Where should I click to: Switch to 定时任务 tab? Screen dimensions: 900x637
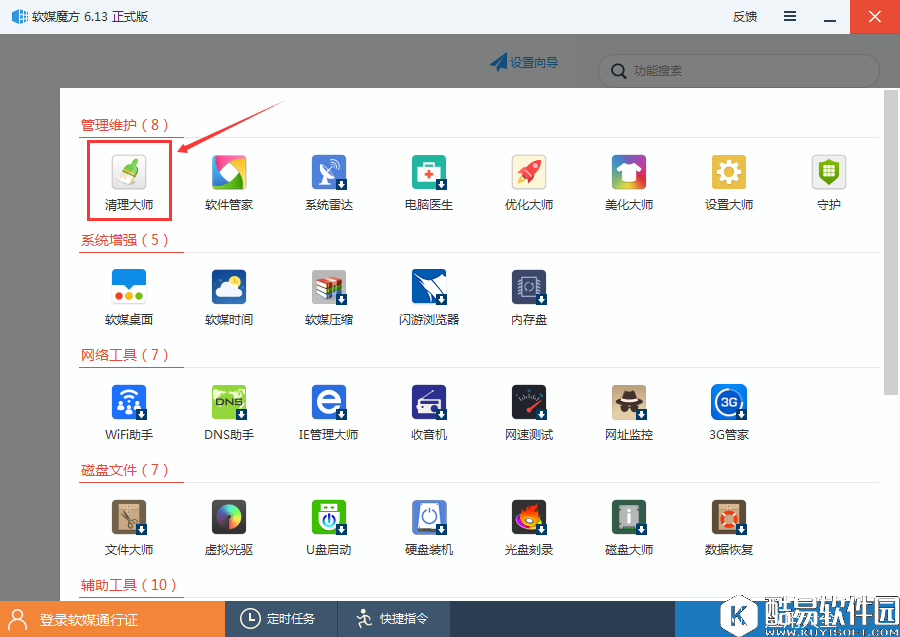coord(281,619)
